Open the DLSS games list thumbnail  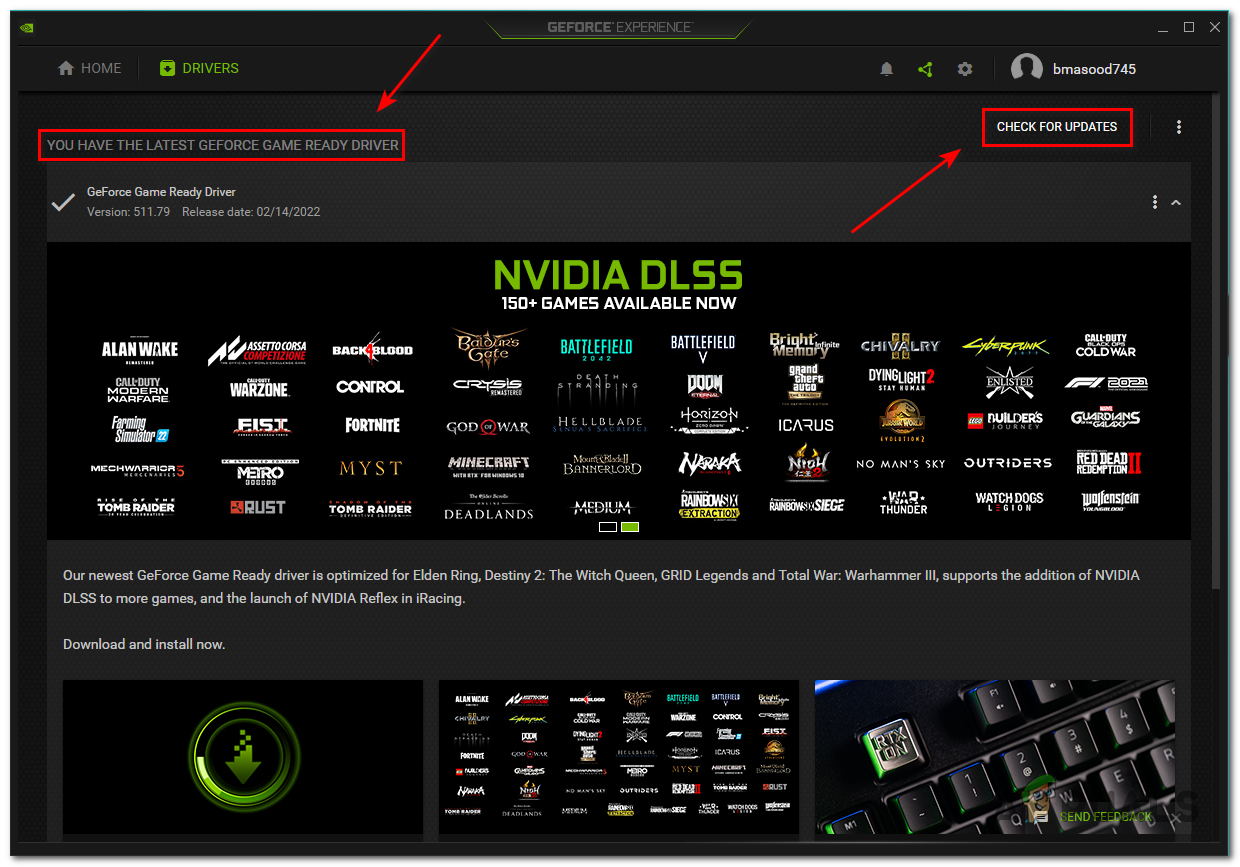(x=619, y=757)
